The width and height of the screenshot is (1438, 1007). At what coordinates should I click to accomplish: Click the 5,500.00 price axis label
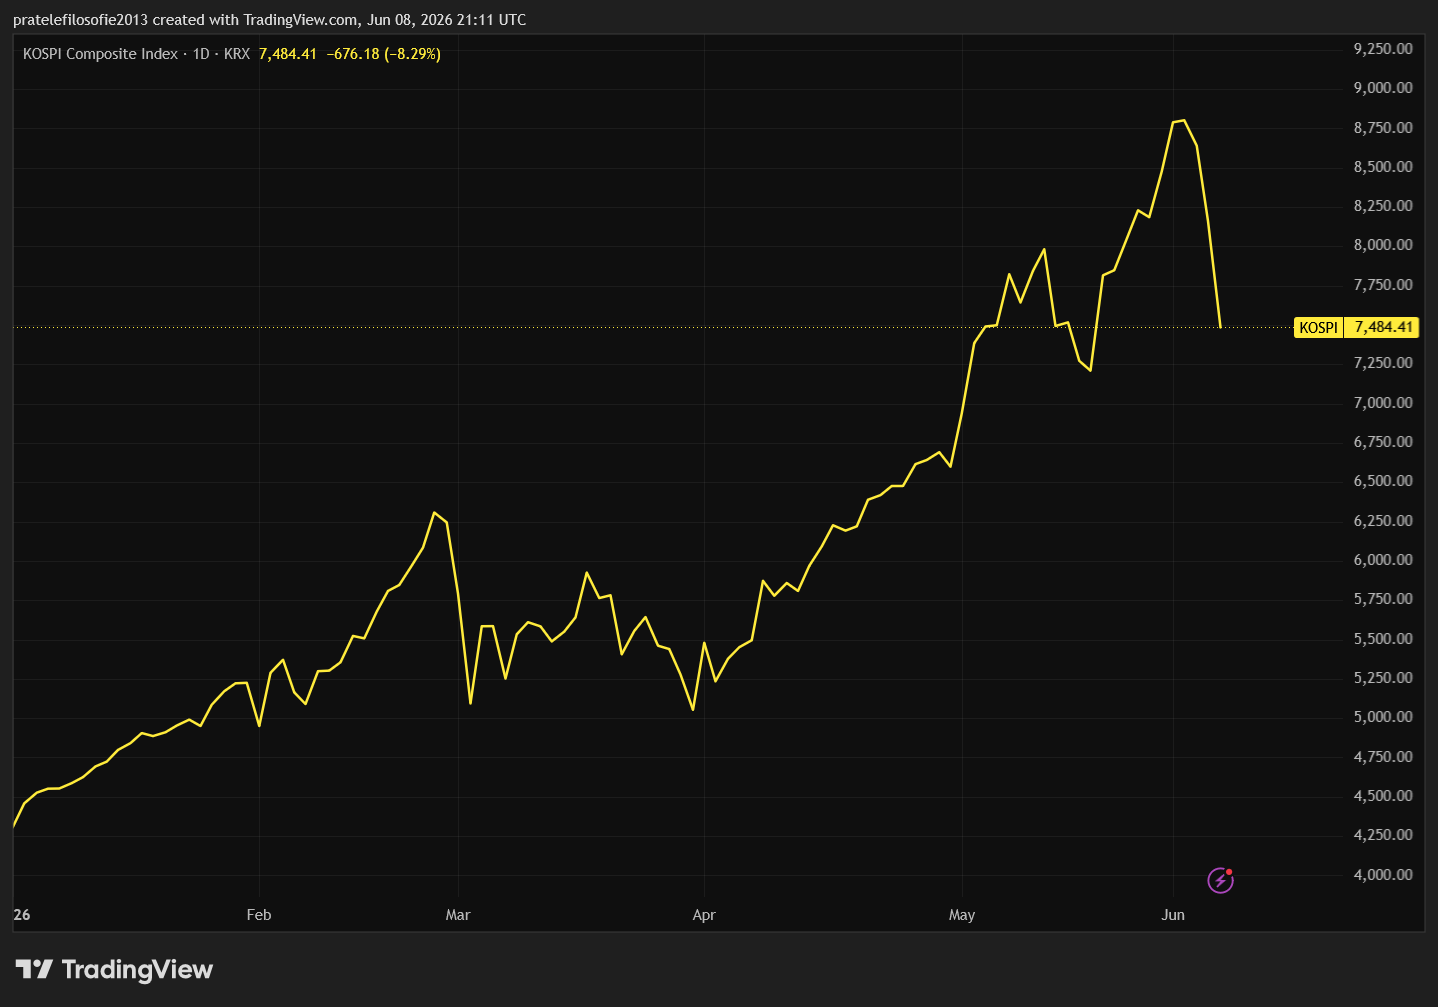pyautogui.click(x=1383, y=639)
